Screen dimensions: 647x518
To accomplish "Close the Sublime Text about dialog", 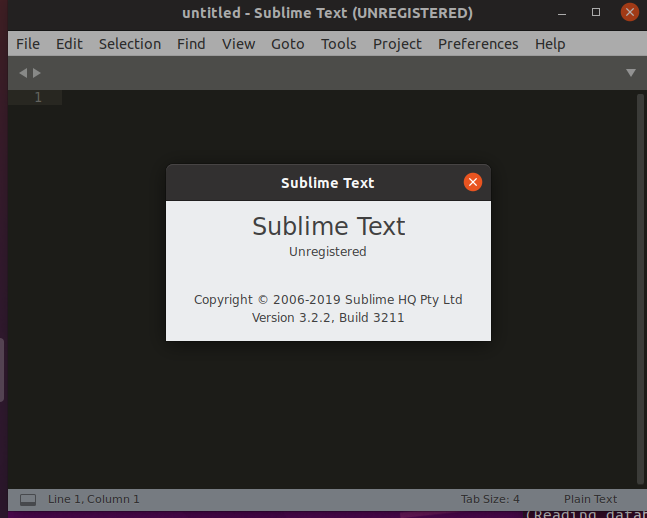I will tap(473, 182).
